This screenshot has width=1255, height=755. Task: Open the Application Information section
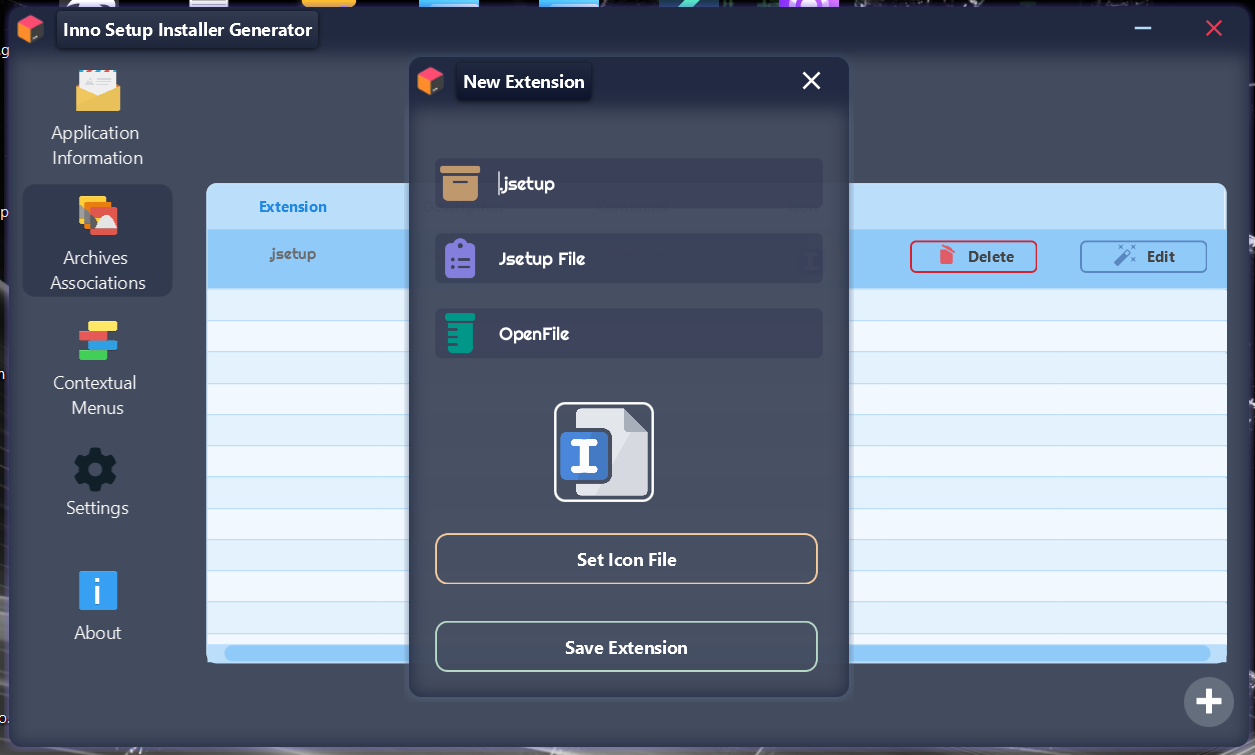(97, 118)
